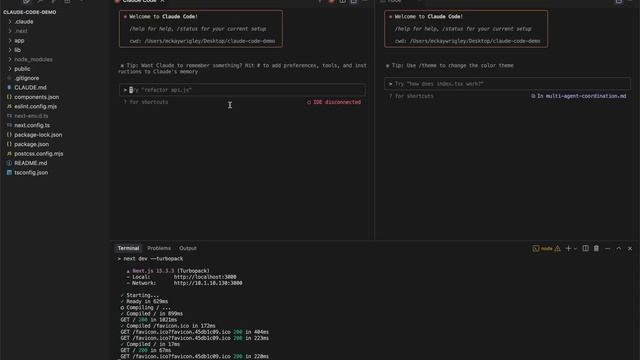Collapse the CLAUDE-CODE-DEMO explorer header
Screen dimensions: 640x360
tap(29, 12)
